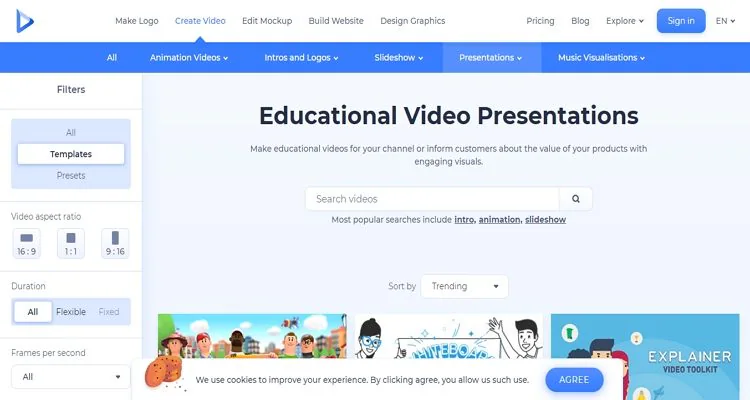
Task: Choose the Presets filter option
Action: coord(71,176)
